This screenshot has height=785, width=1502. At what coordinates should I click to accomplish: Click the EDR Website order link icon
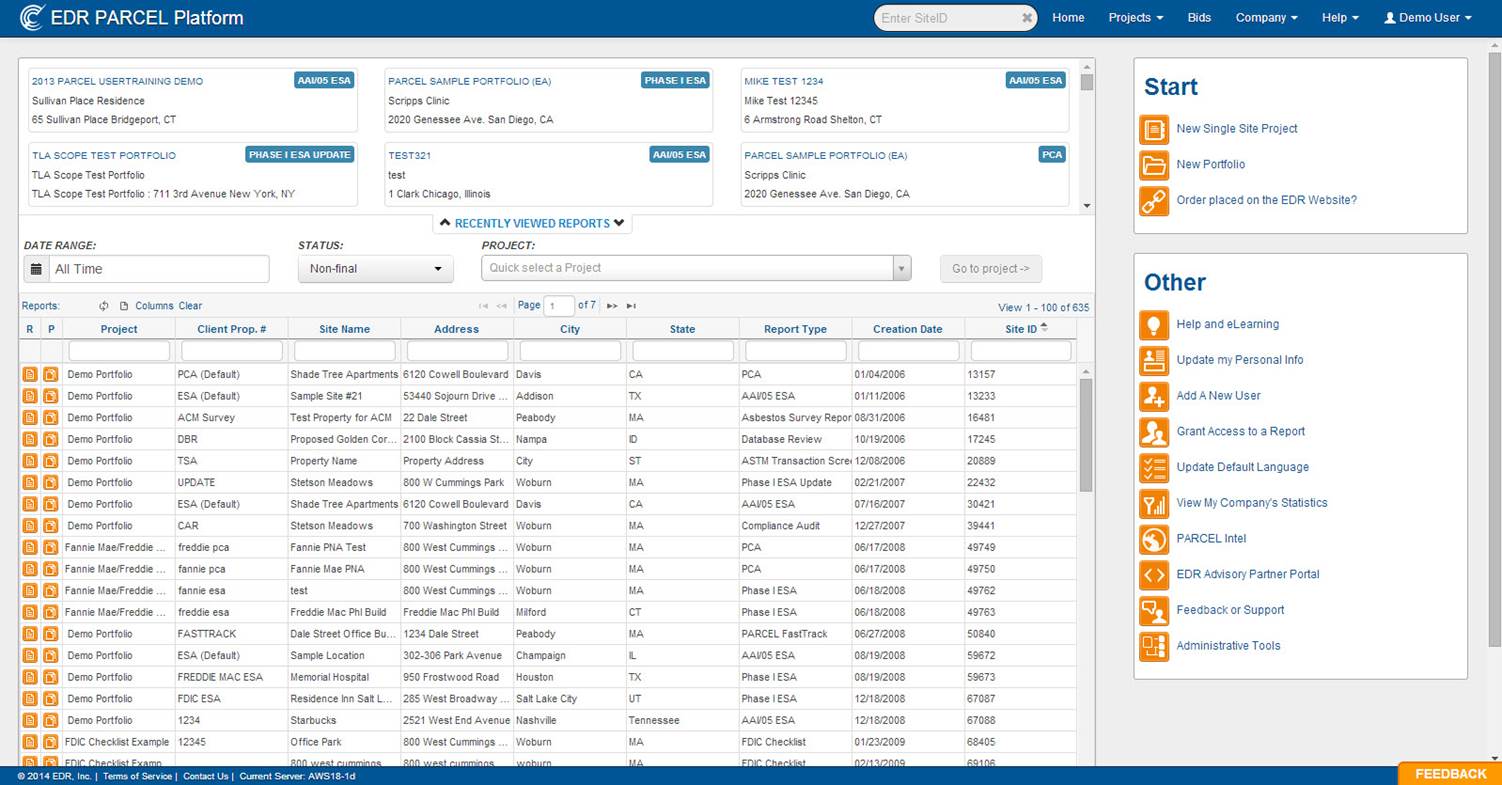point(1154,201)
